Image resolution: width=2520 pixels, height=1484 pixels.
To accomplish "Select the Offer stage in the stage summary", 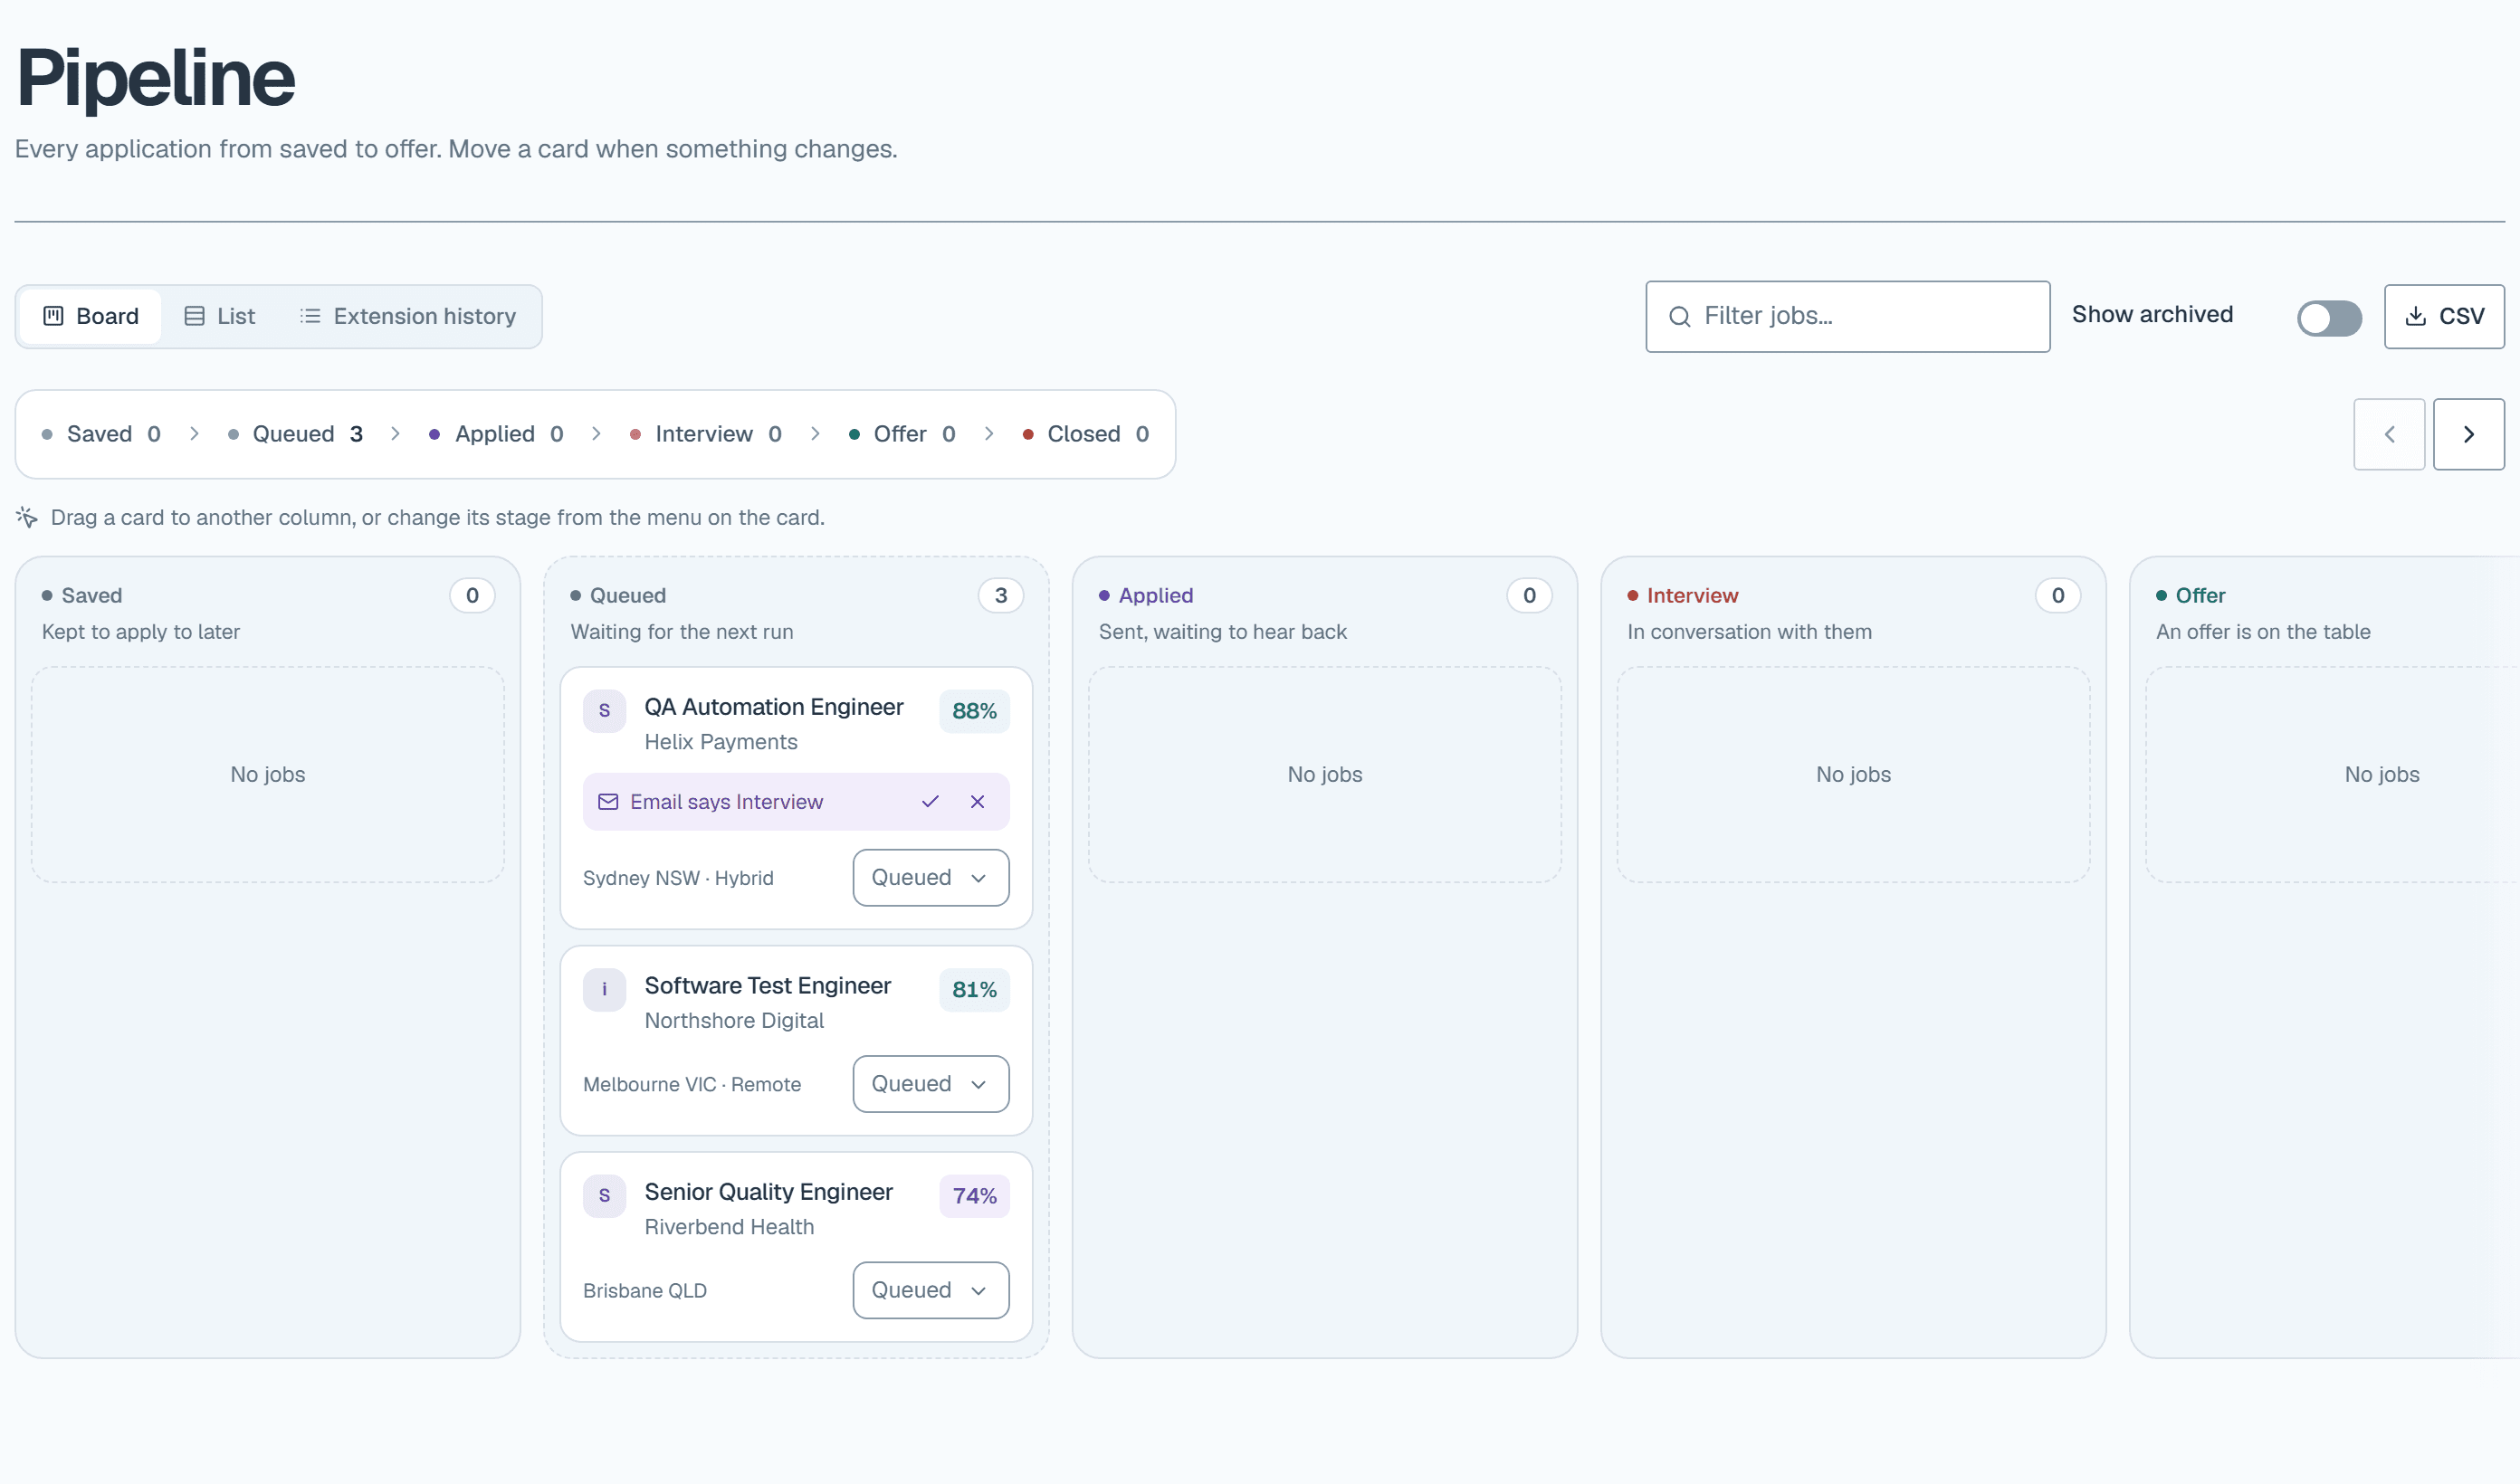I will pyautogui.click(x=902, y=434).
